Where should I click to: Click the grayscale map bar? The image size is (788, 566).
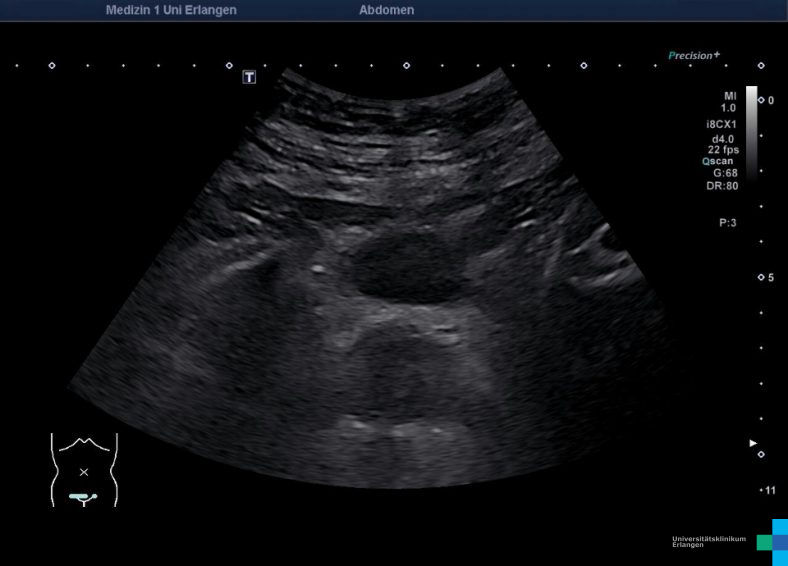pyautogui.click(x=751, y=131)
